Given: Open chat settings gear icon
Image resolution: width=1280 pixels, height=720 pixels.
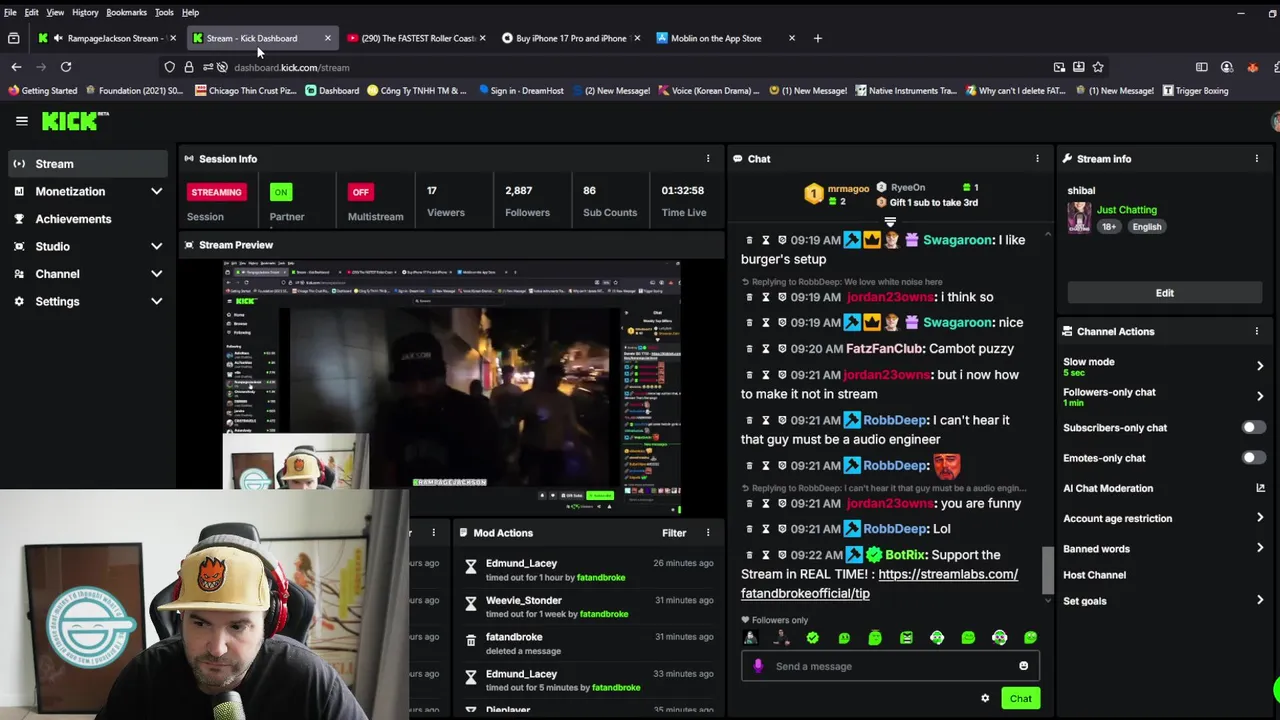Looking at the screenshot, I should coord(985,698).
